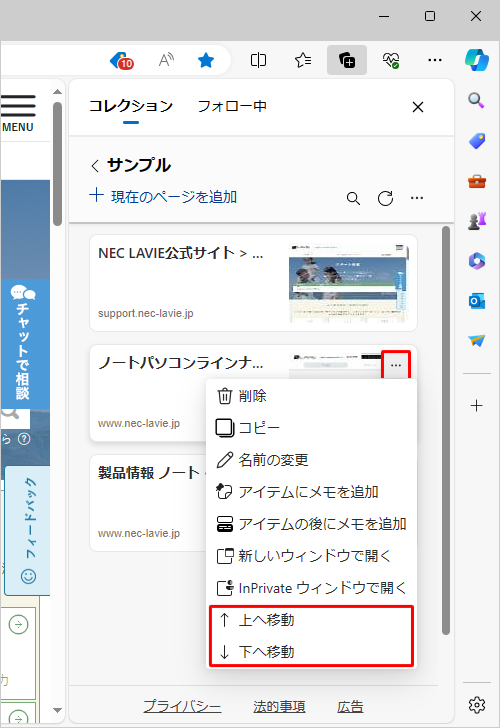
Task: Click 現在のページを追加 link
Action: tap(163, 197)
